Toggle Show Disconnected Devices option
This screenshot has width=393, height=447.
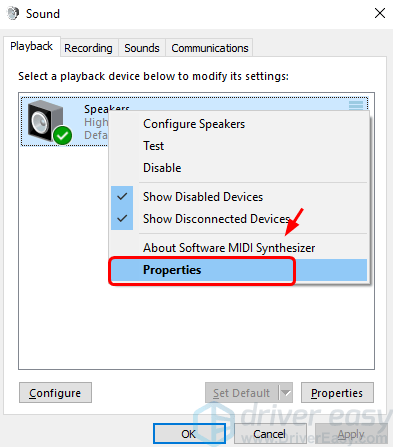pos(216,219)
